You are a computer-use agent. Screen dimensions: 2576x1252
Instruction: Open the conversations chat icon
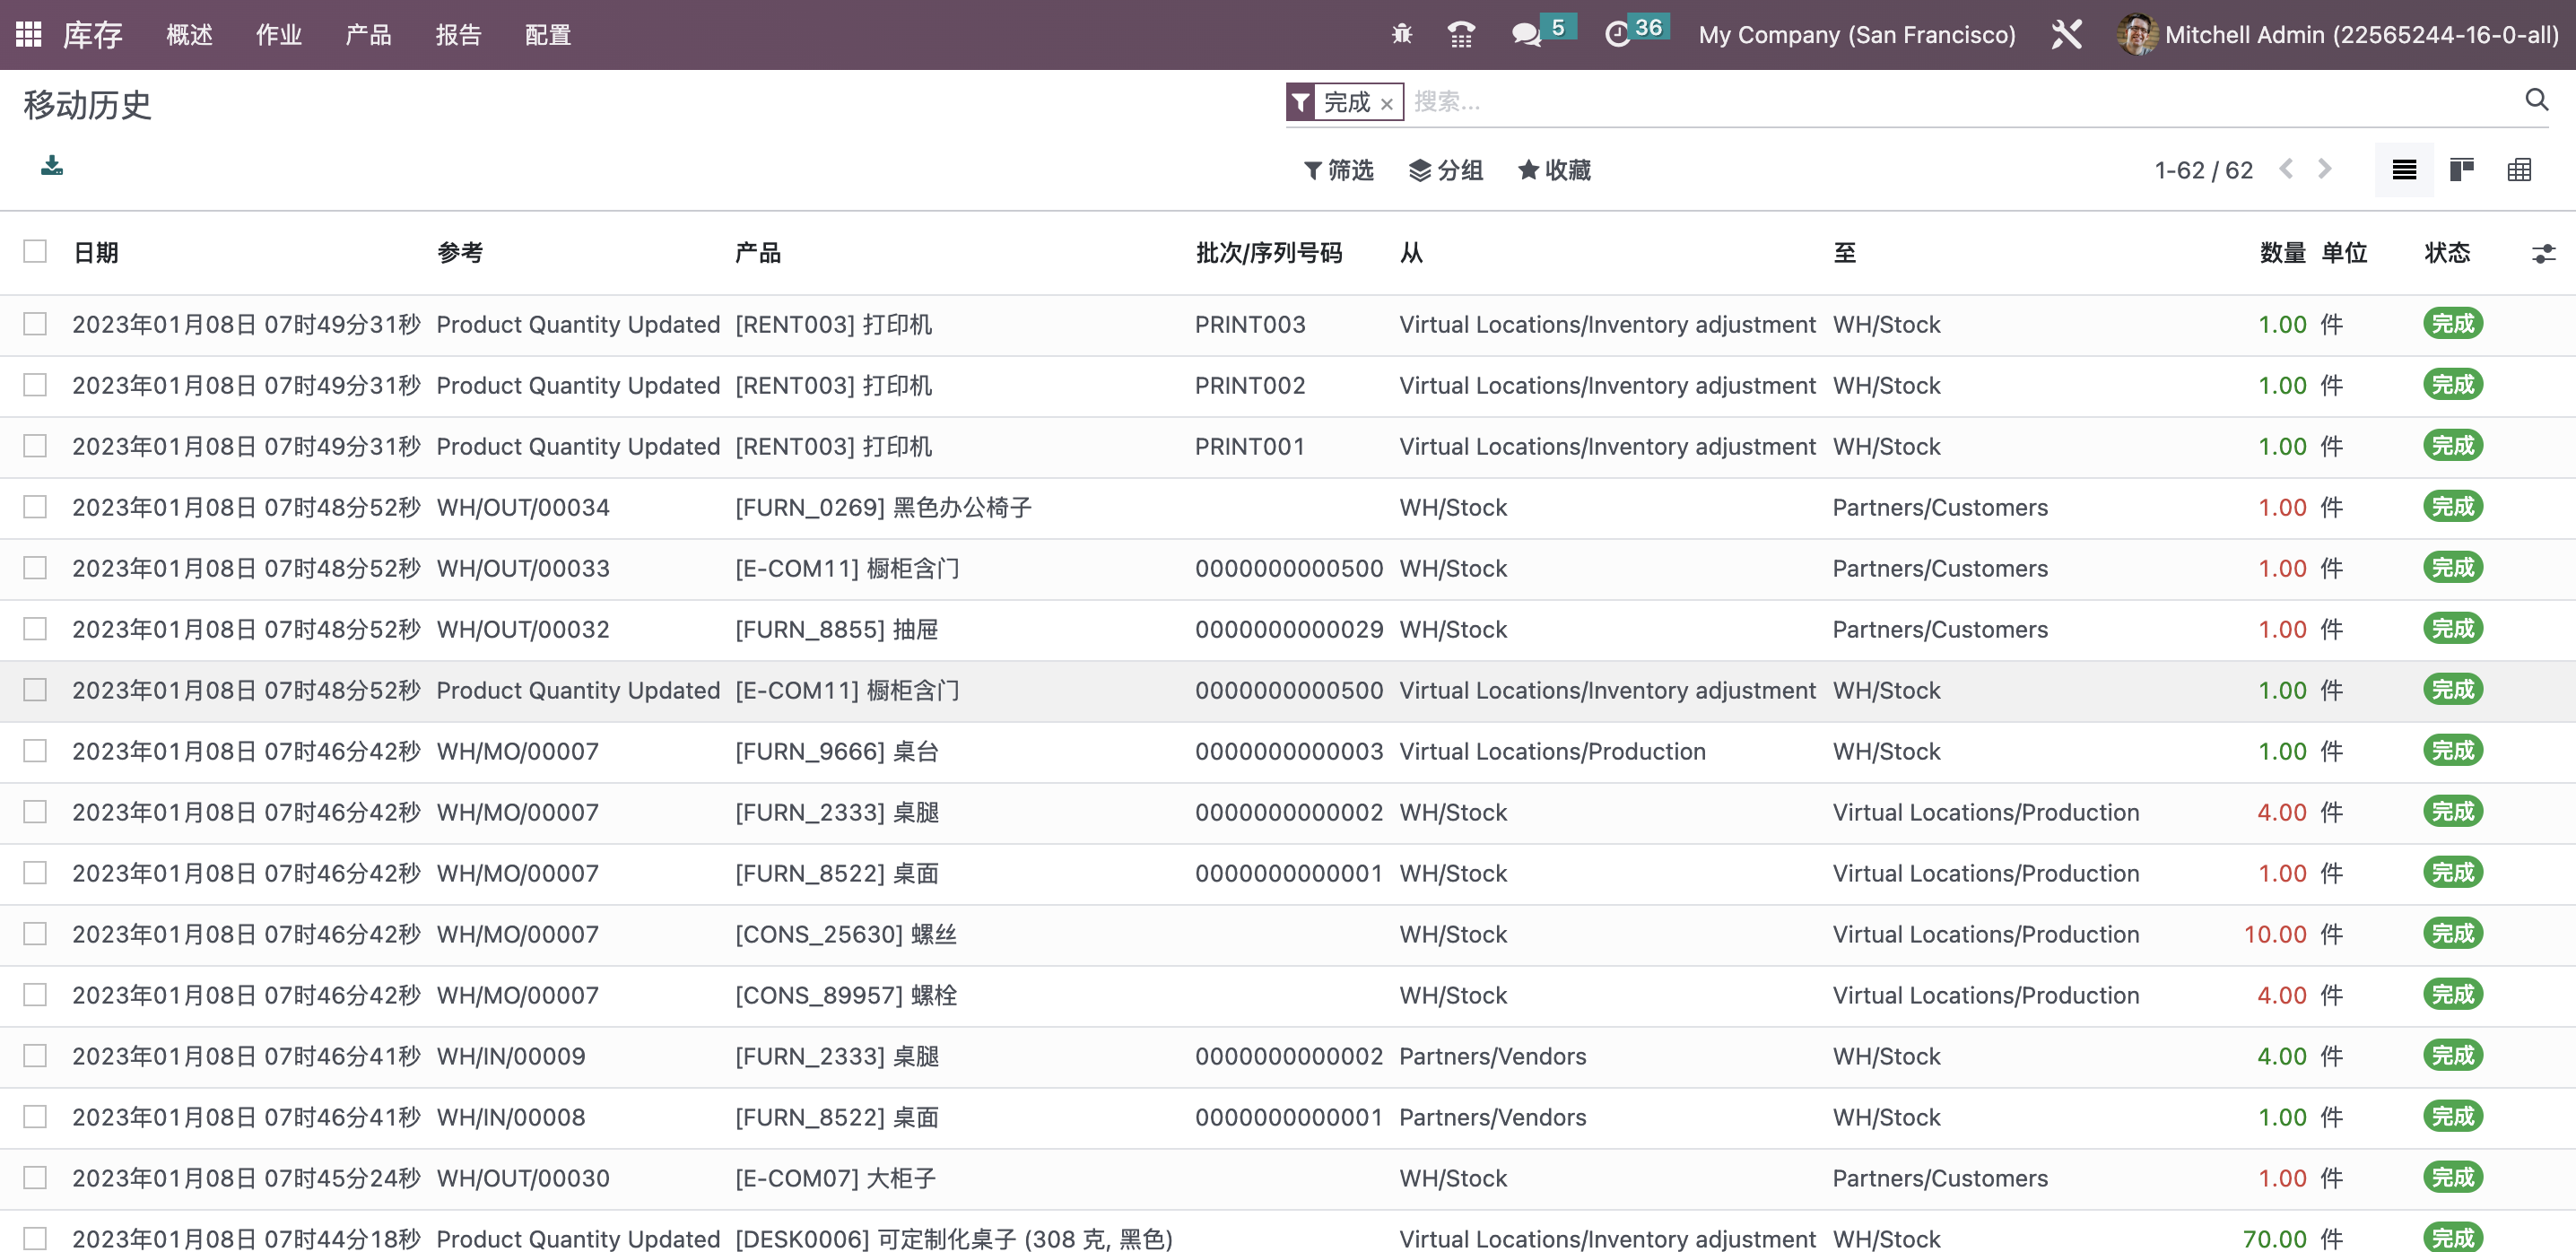1526,34
